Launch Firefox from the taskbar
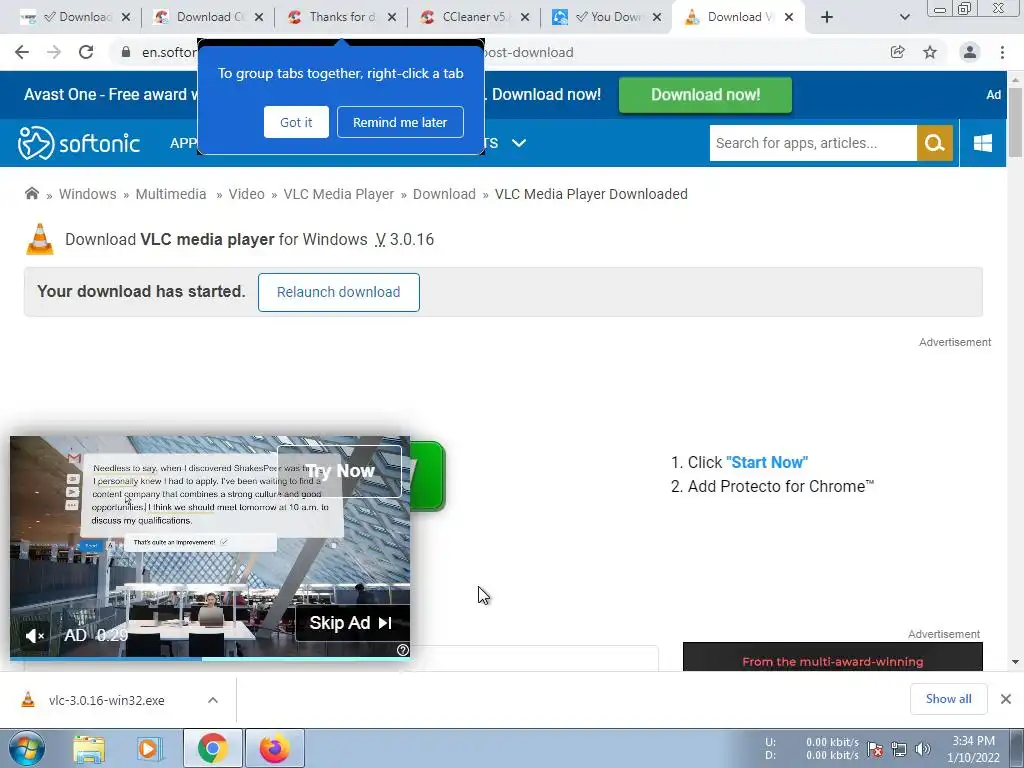The width and height of the screenshot is (1024, 768). pyautogui.click(x=275, y=748)
